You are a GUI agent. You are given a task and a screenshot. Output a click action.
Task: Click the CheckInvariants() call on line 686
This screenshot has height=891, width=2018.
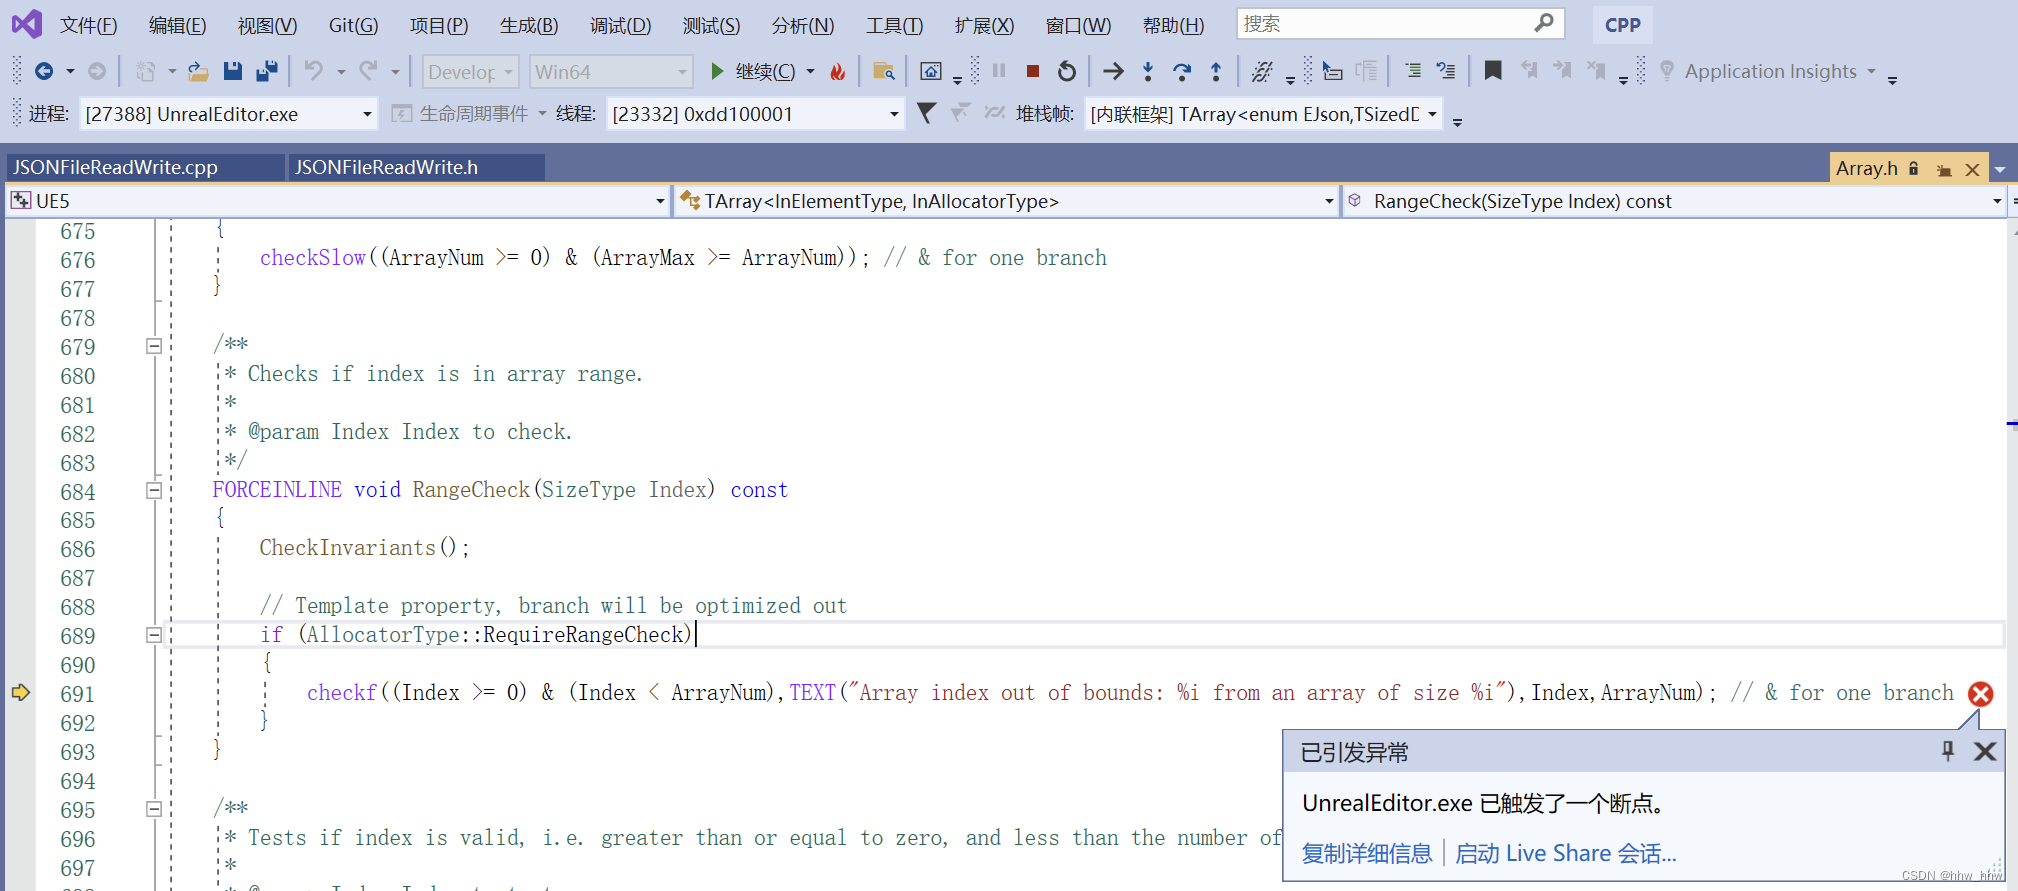tap(364, 548)
